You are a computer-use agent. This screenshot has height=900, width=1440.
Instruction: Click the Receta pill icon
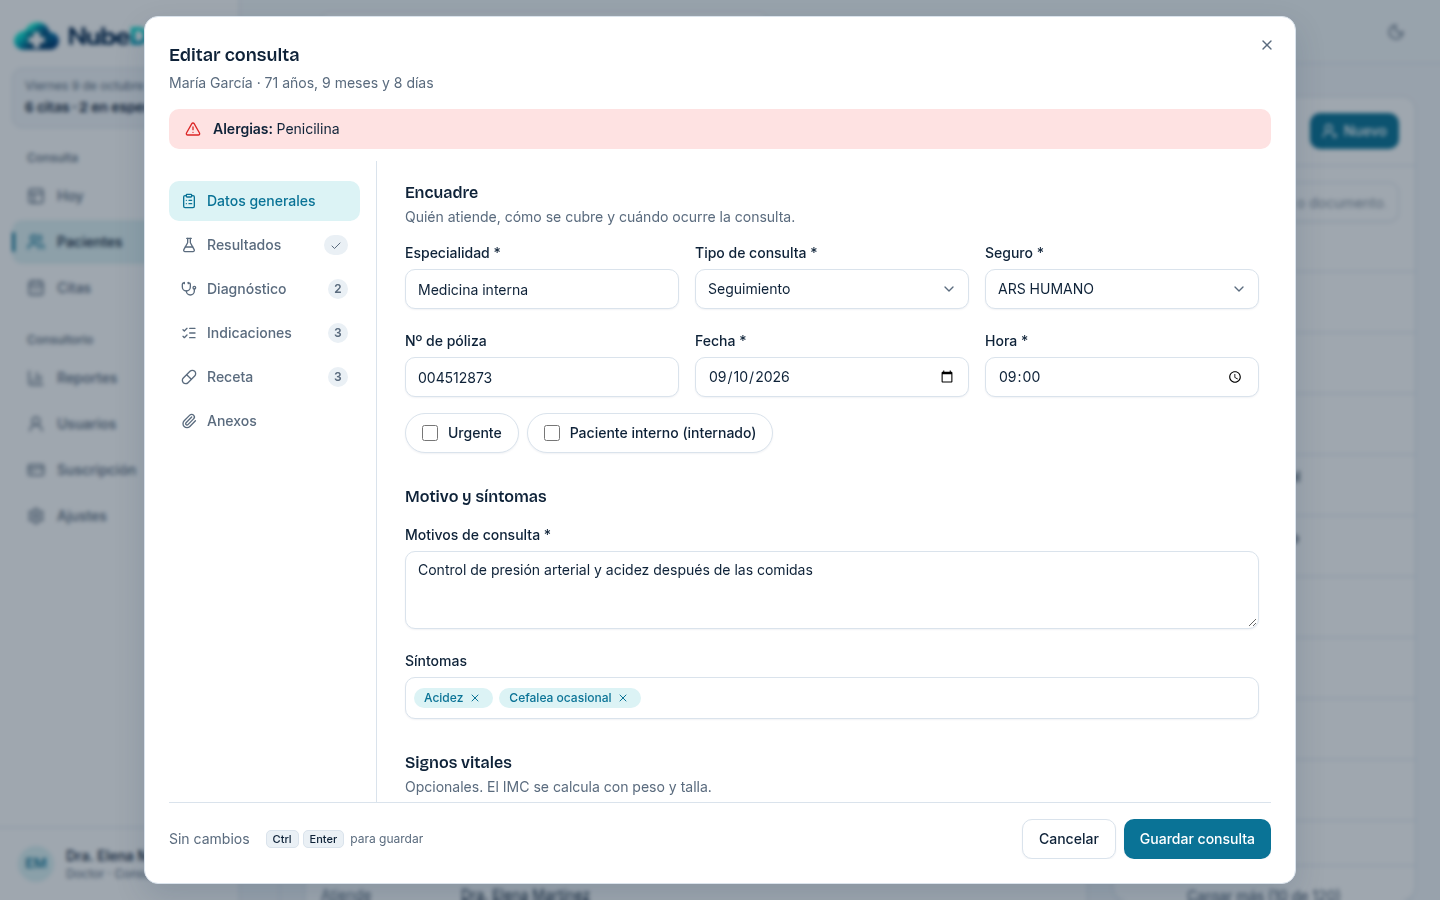coord(189,377)
